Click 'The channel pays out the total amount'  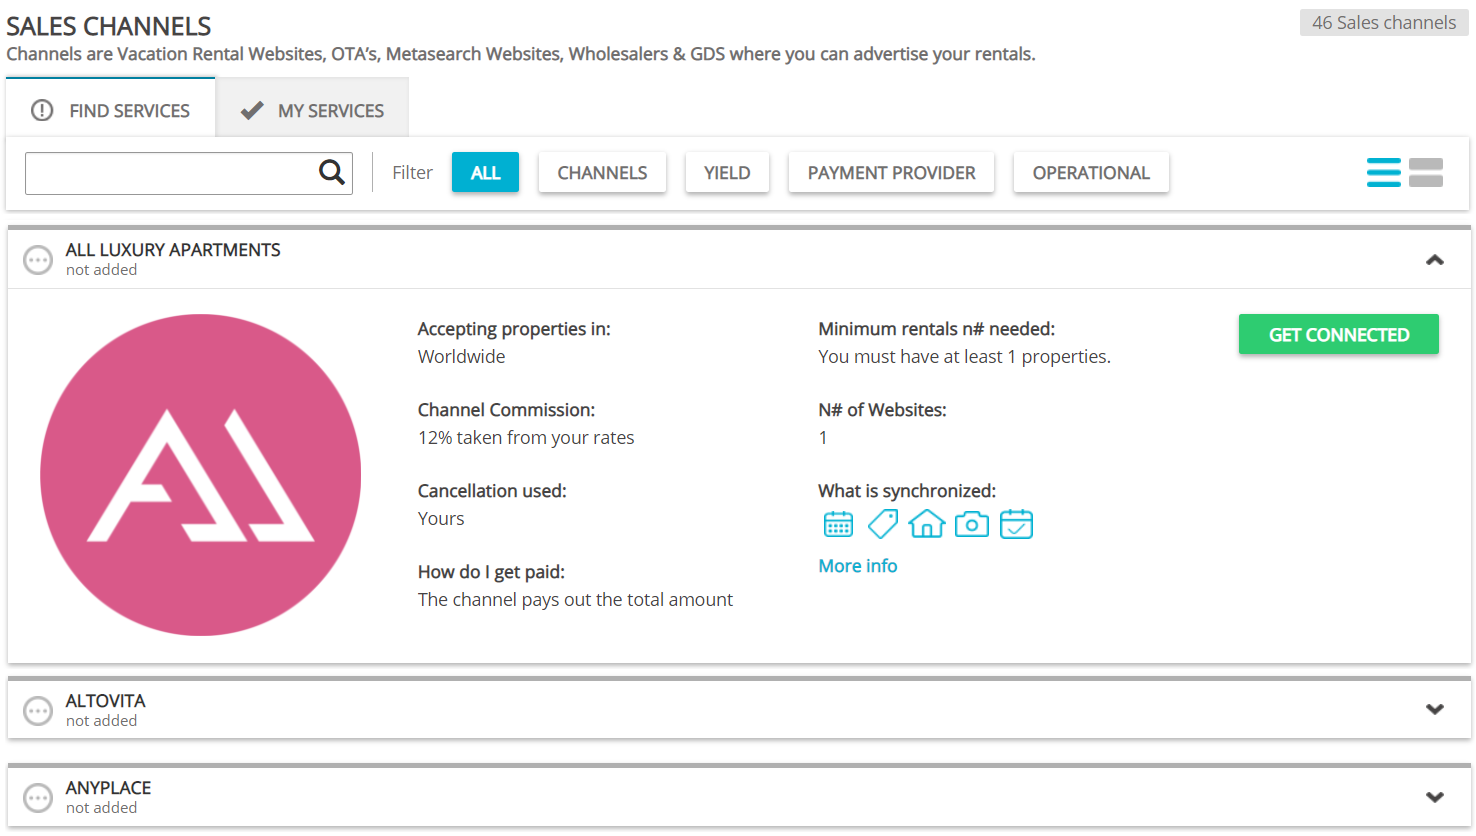(575, 600)
